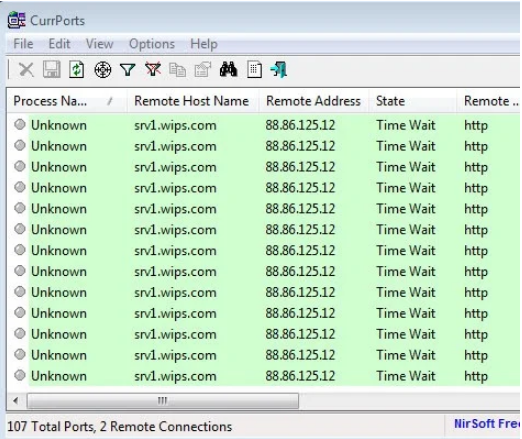Click the scrollbar left arrow

coord(16,401)
